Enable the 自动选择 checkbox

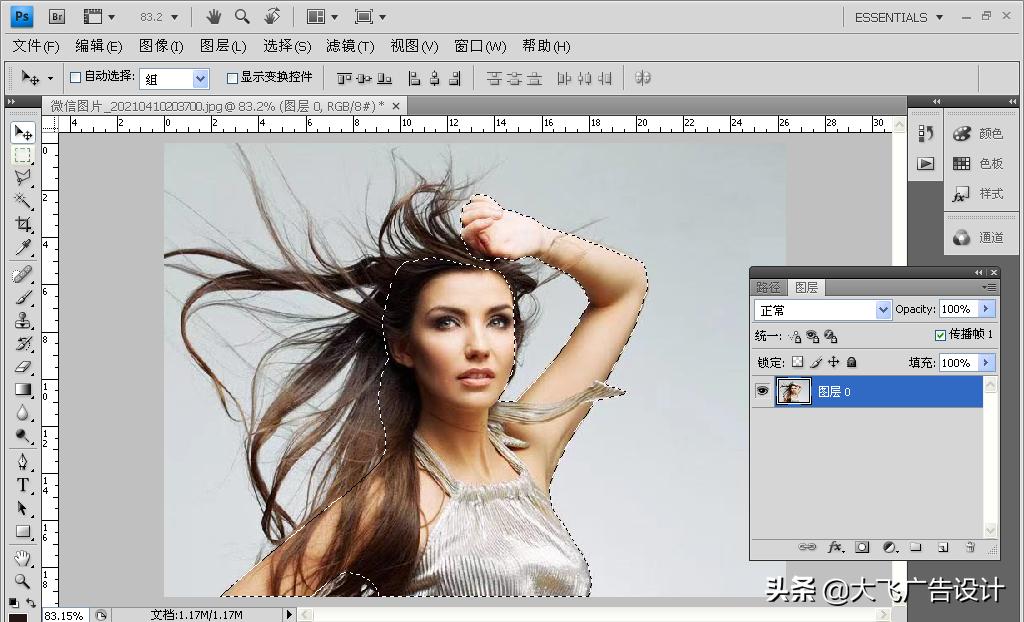[x=75, y=77]
